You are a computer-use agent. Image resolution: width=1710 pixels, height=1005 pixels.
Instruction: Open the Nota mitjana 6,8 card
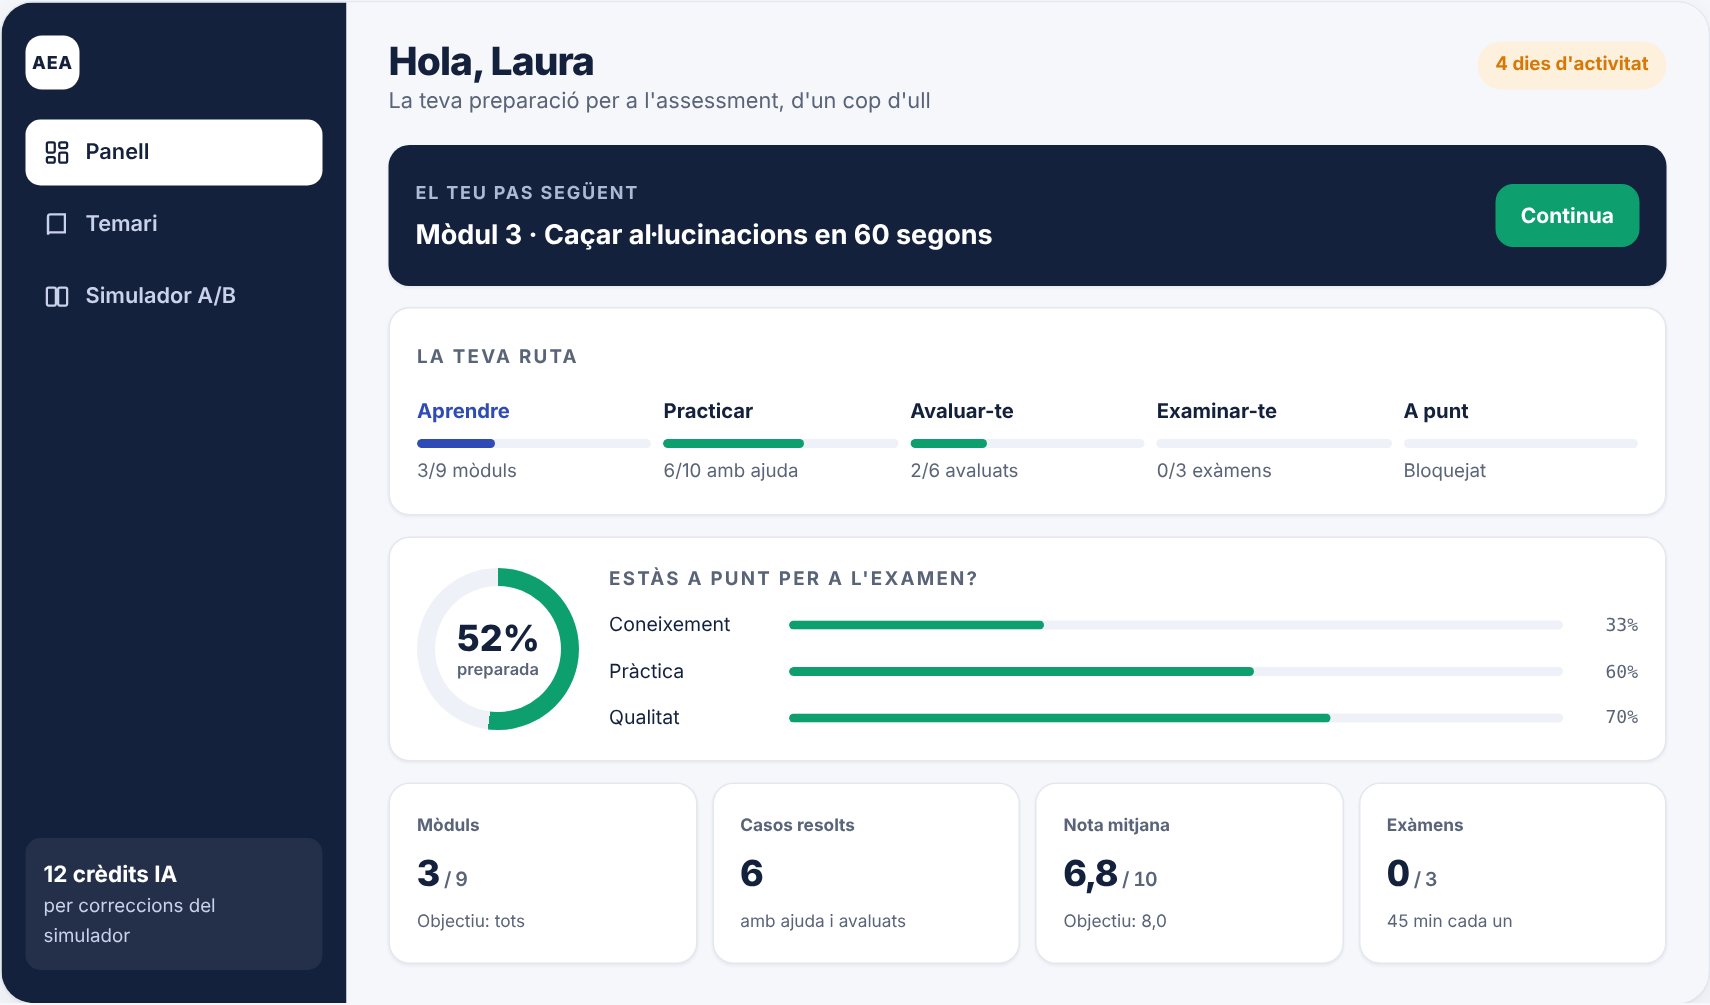1189,873
